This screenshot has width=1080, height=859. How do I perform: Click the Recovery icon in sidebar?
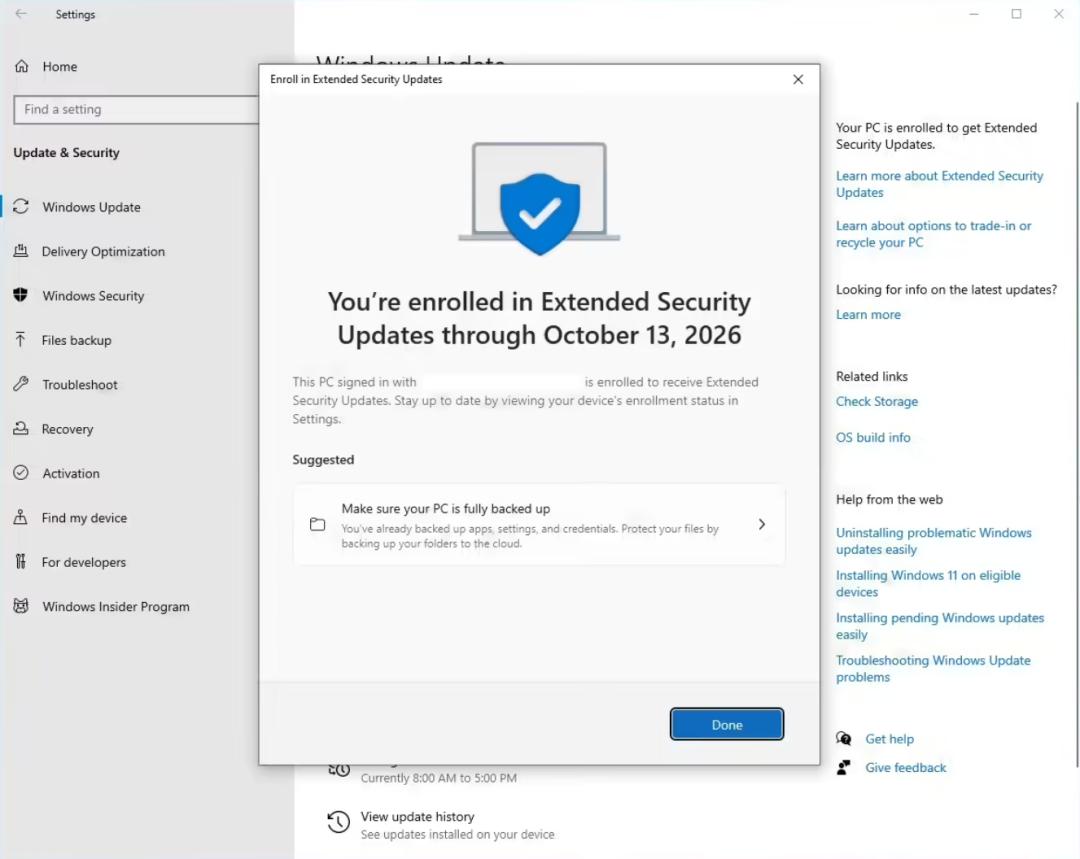(20, 429)
